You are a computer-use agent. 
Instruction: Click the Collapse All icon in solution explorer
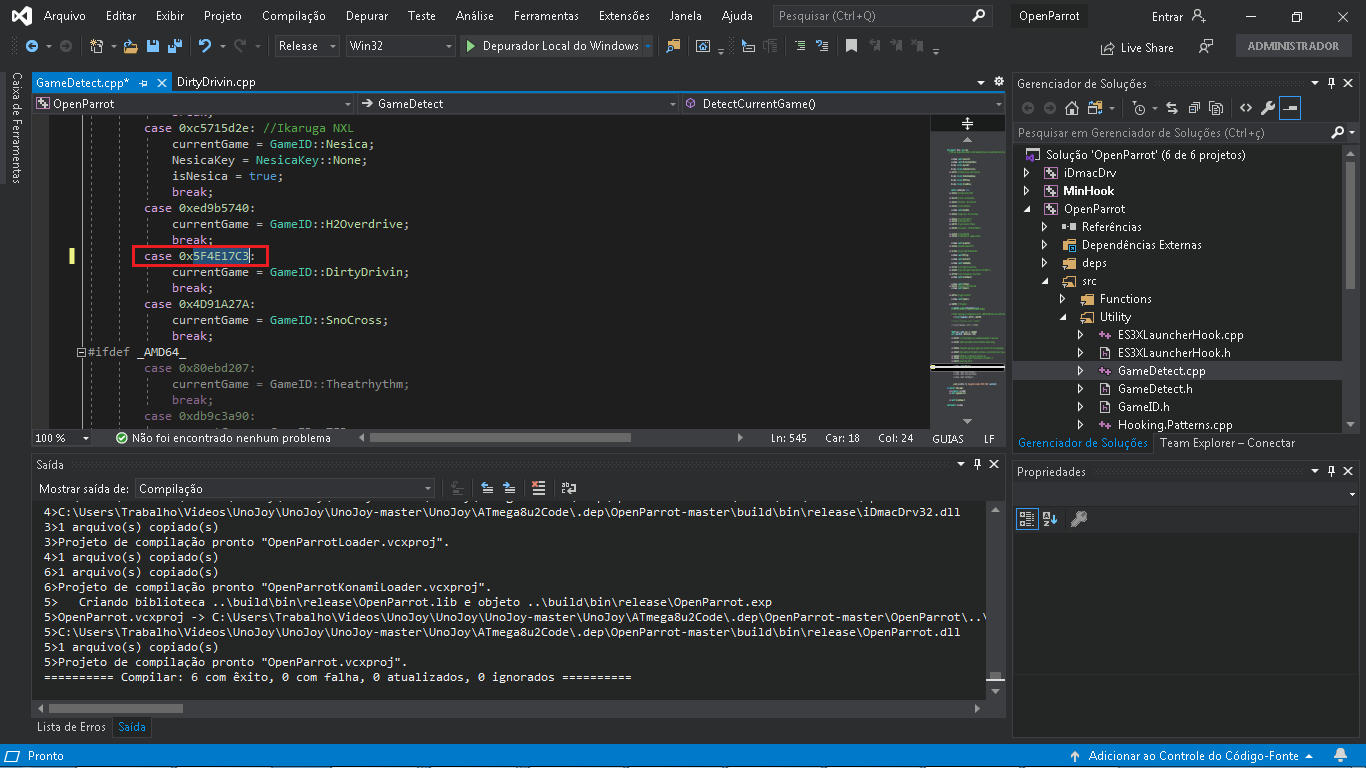1193,108
